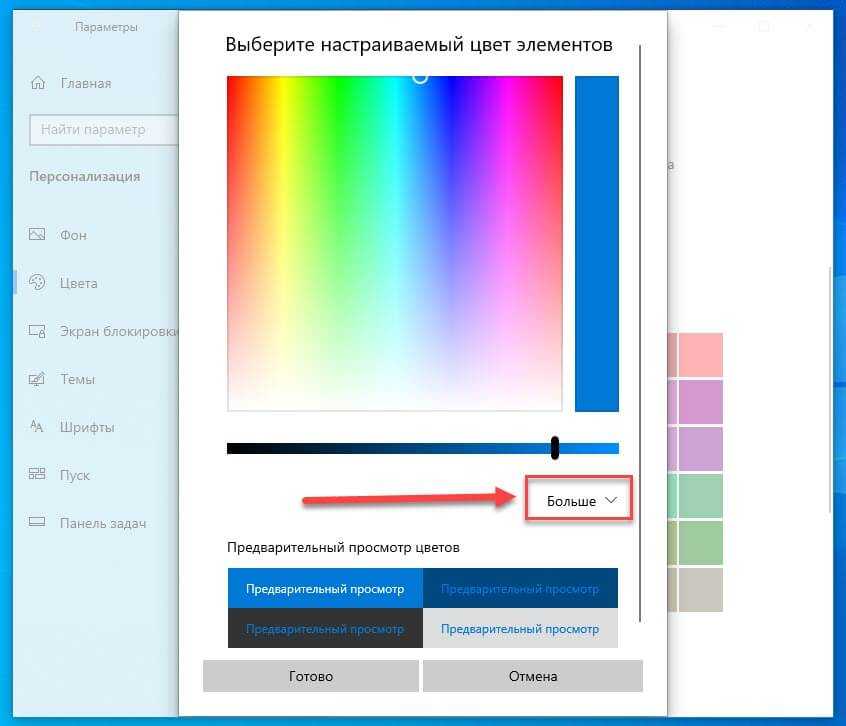Click the Lock screen (Экран блокировки) icon

click(38, 331)
